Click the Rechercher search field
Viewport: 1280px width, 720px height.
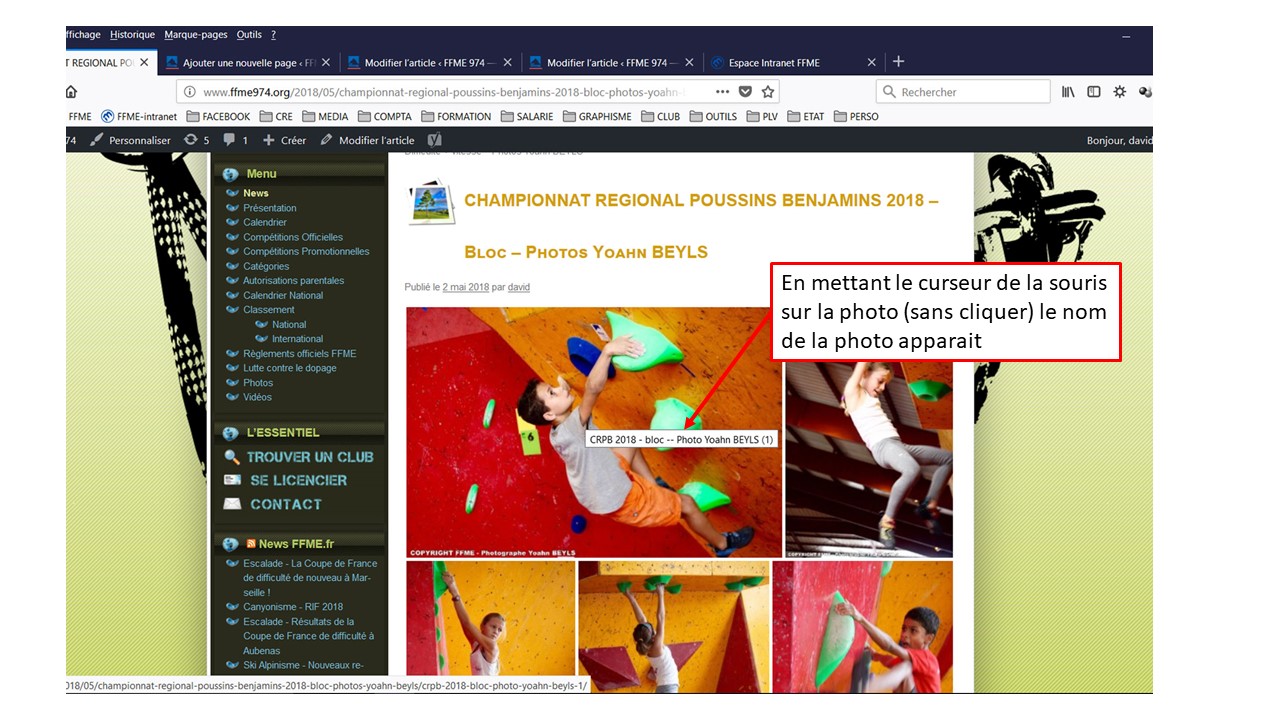click(x=970, y=92)
